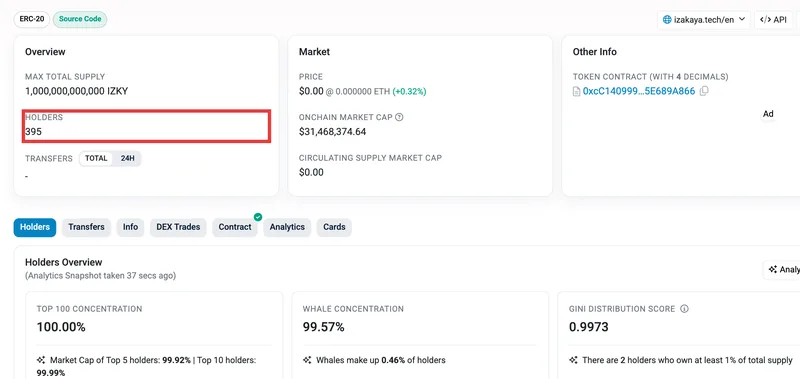Switch transfers view to 24H
This screenshot has width=800, height=379.
(x=128, y=159)
